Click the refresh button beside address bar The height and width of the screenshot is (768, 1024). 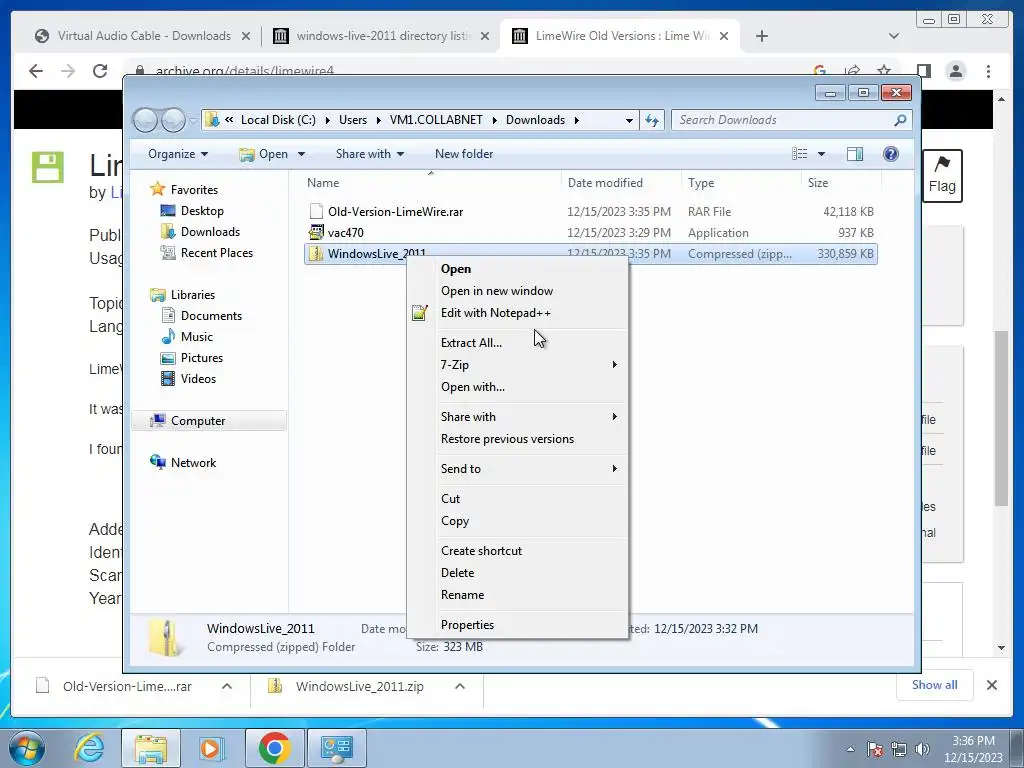652,120
